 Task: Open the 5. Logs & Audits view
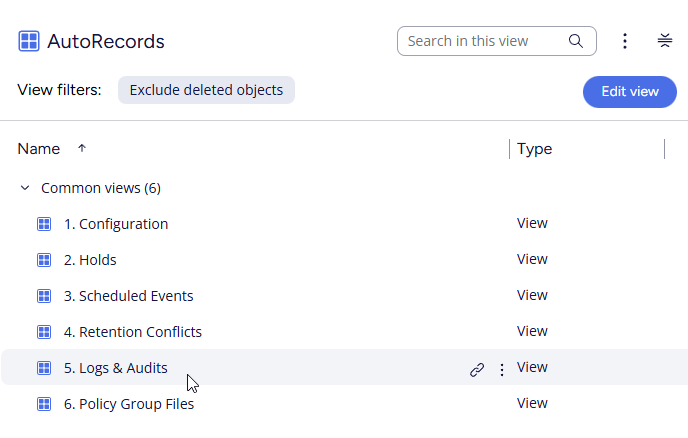(123, 368)
